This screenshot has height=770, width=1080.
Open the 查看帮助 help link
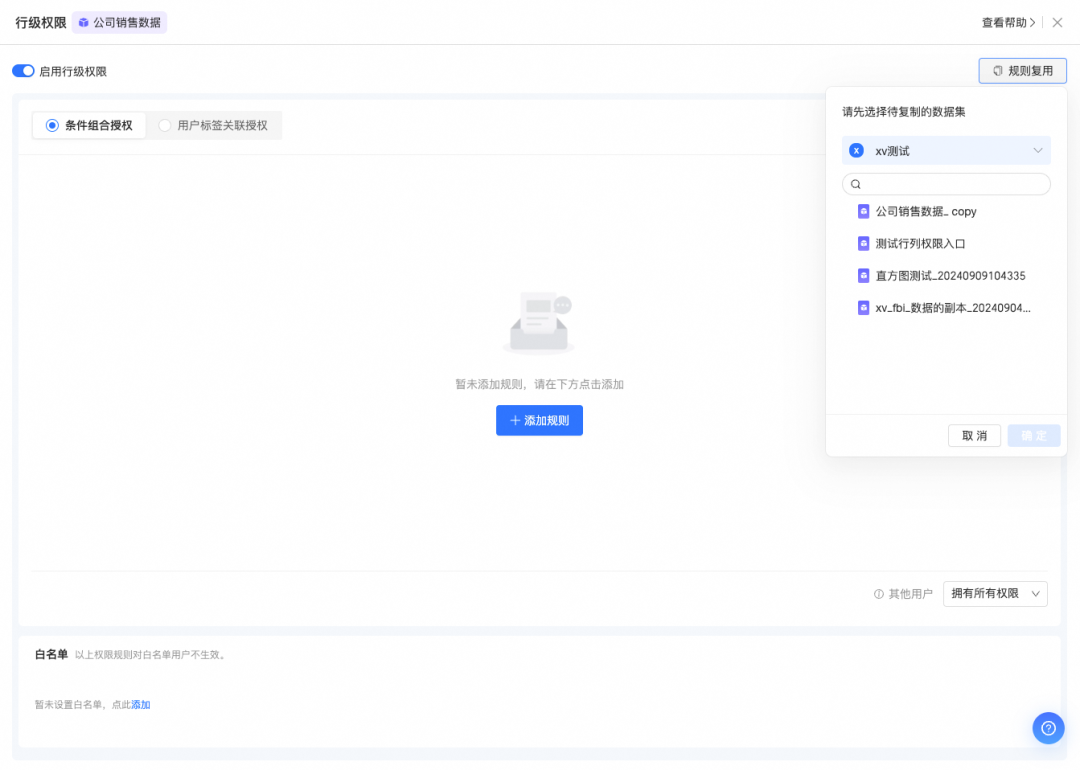pos(1008,22)
